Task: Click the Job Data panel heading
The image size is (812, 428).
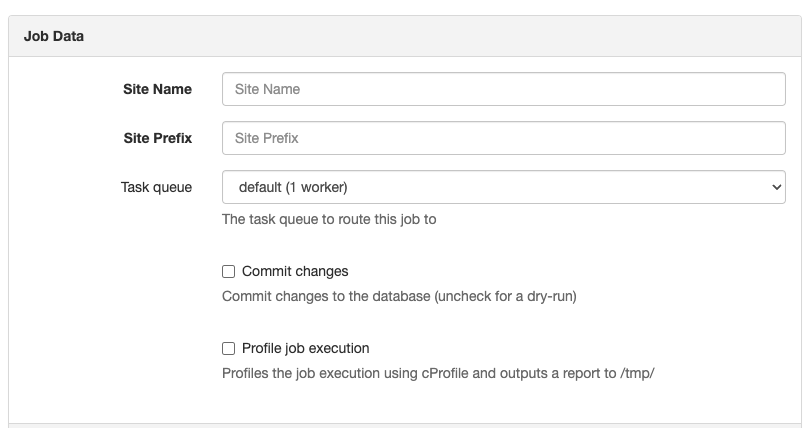Action: point(54,36)
